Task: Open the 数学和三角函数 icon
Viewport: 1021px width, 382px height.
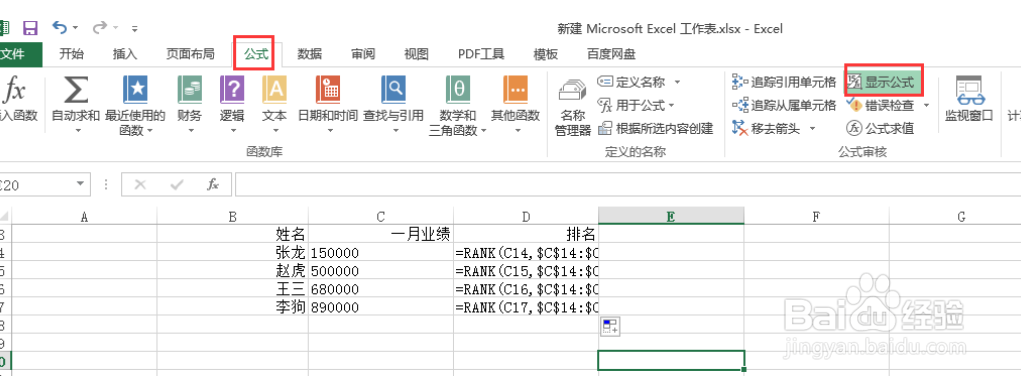Action: pos(458,90)
